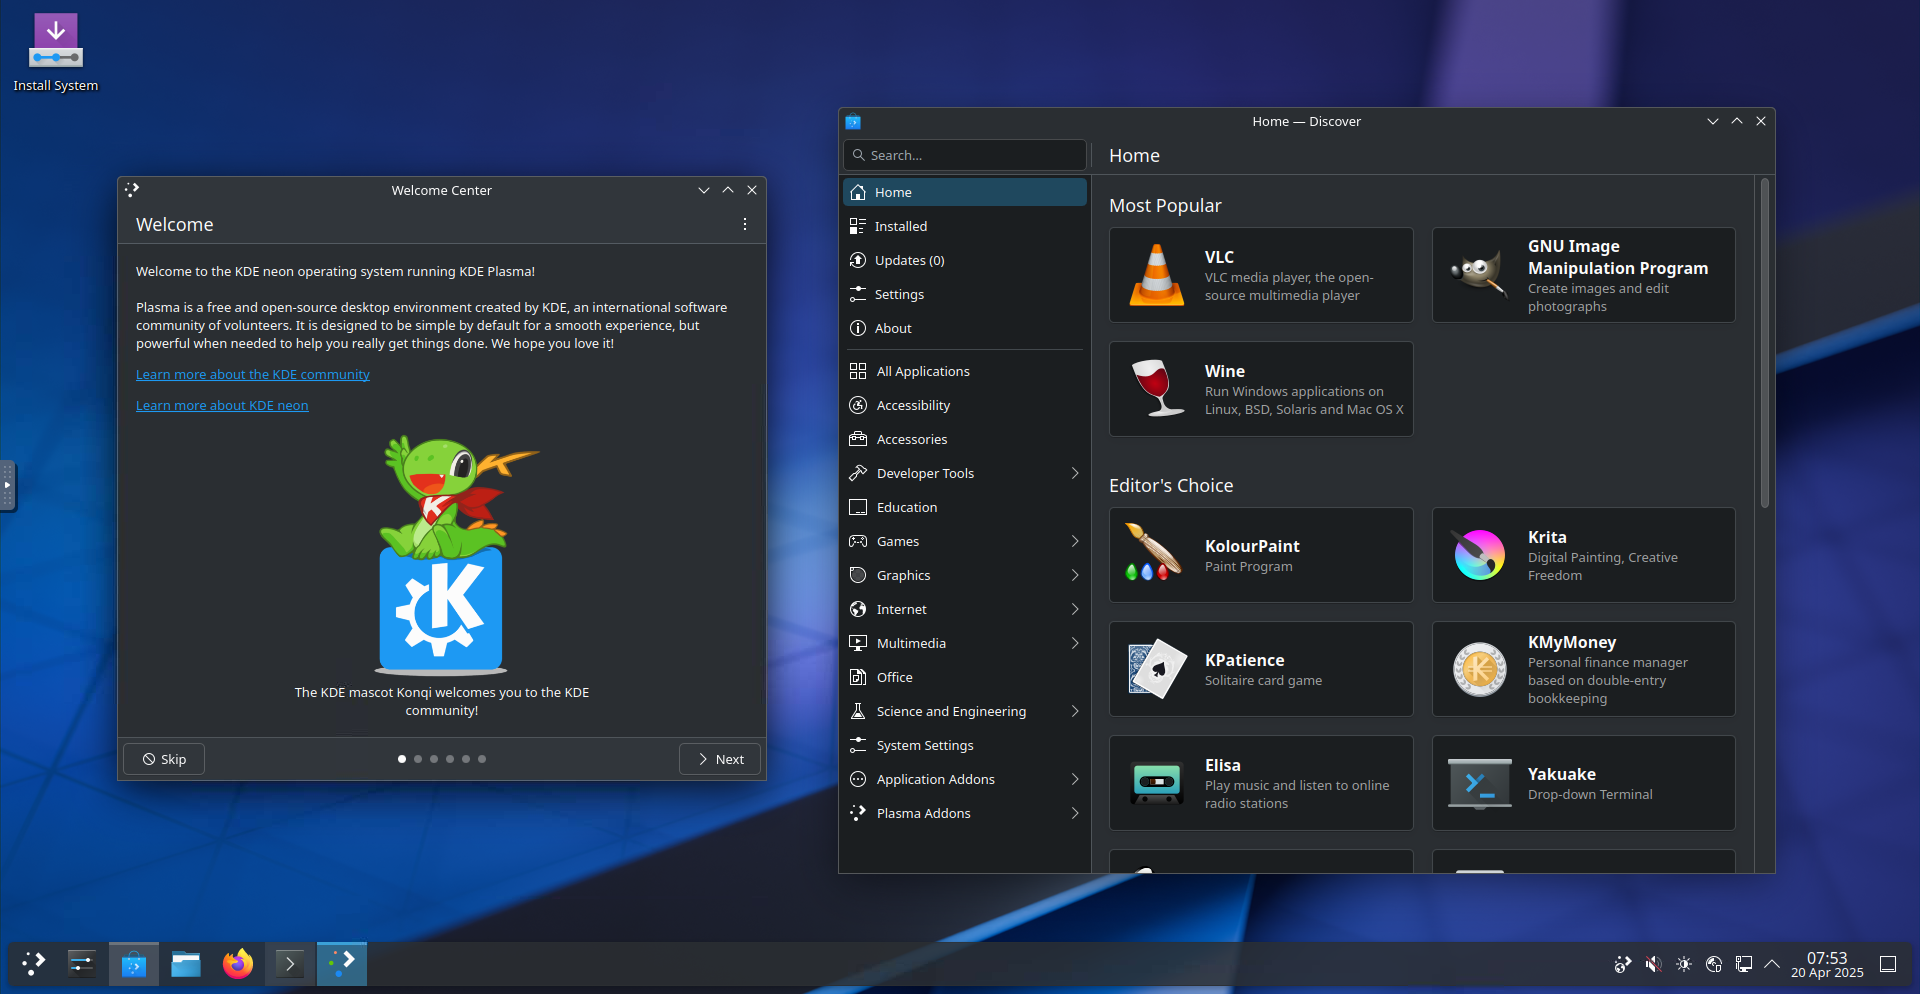Select Home in Discover sidebar
The width and height of the screenshot is (1920, 994).
pos(965,192)
